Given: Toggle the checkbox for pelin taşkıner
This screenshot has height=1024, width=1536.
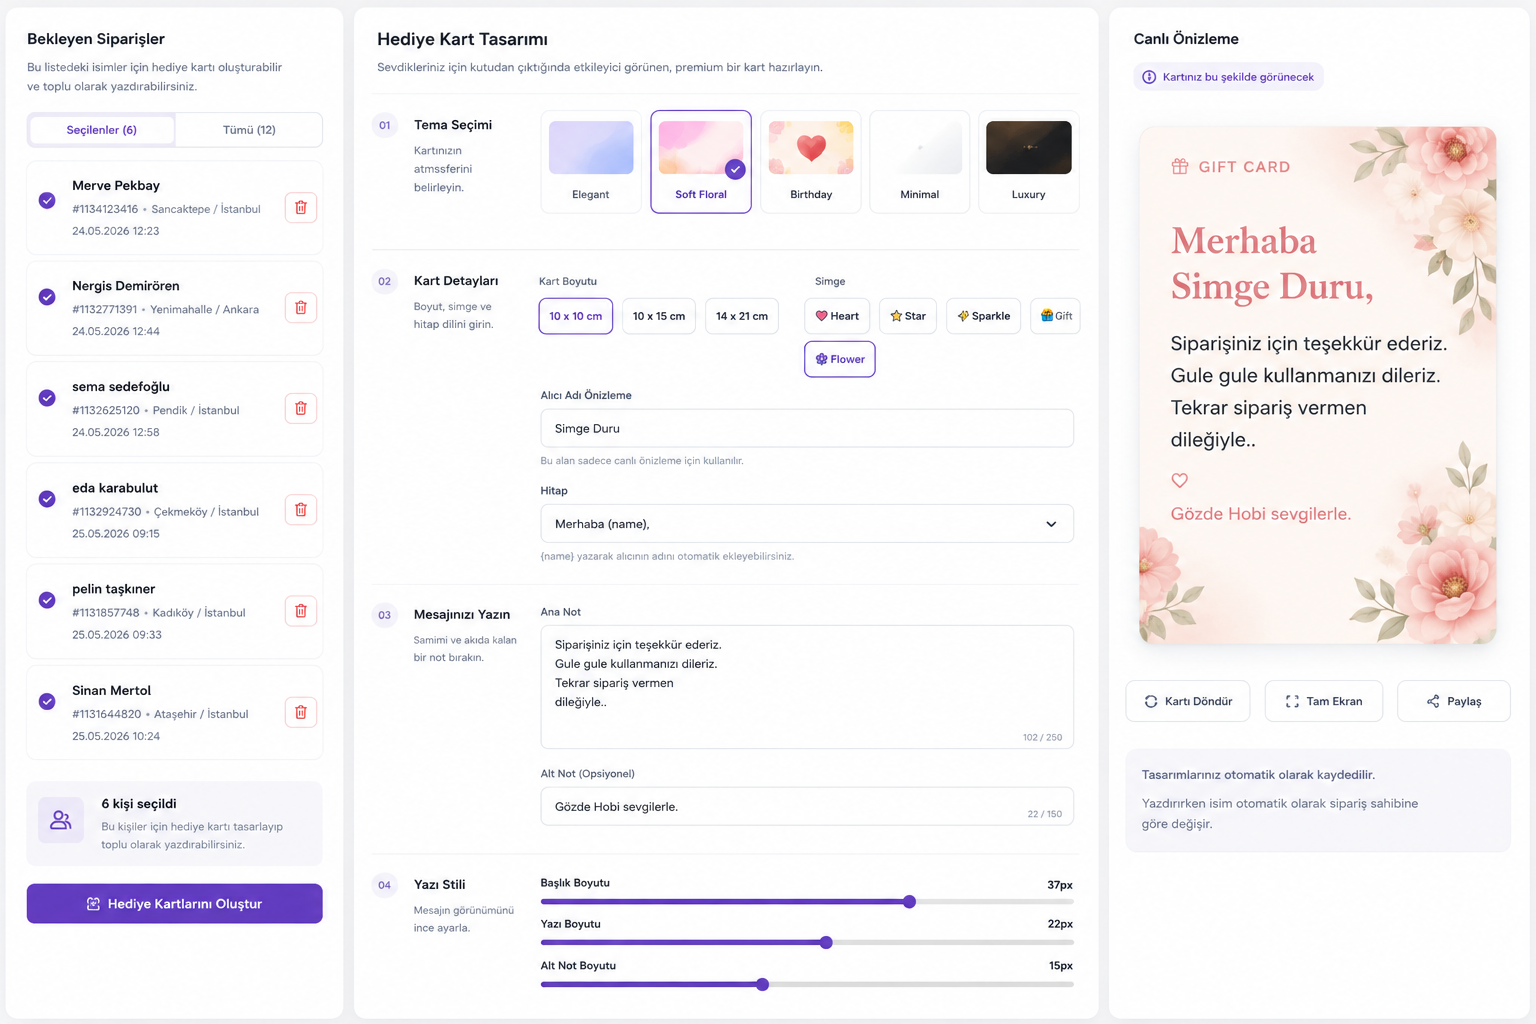Looking at the screenshot, I should tap(47, 600).
